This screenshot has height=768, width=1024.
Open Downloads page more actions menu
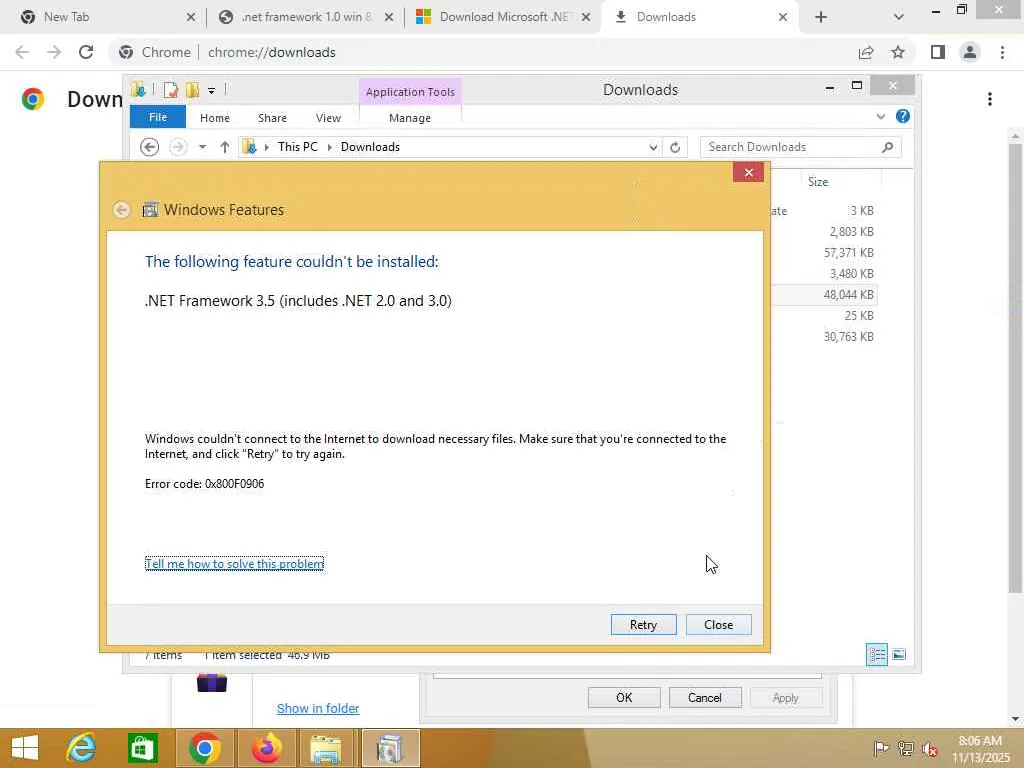point(990,99)
